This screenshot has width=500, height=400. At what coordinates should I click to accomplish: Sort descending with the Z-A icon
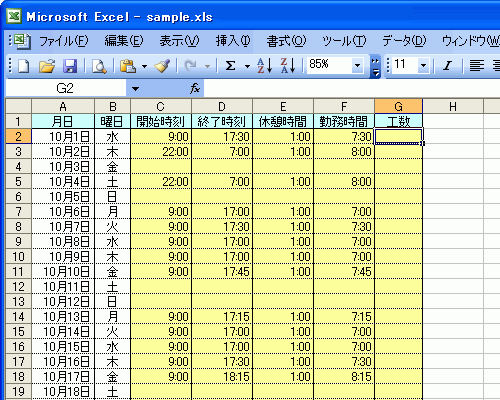point(288,66)
